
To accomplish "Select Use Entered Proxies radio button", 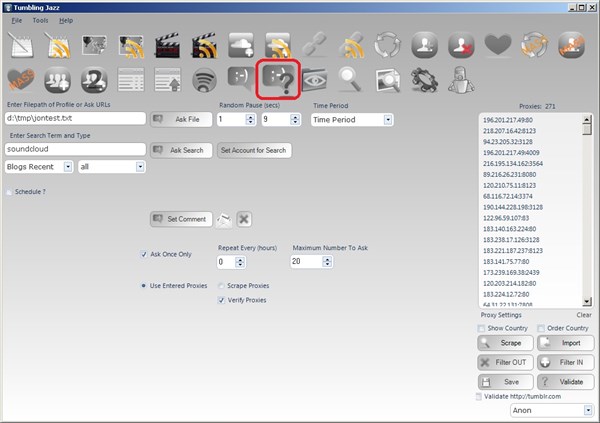I will tap(144, 286).
